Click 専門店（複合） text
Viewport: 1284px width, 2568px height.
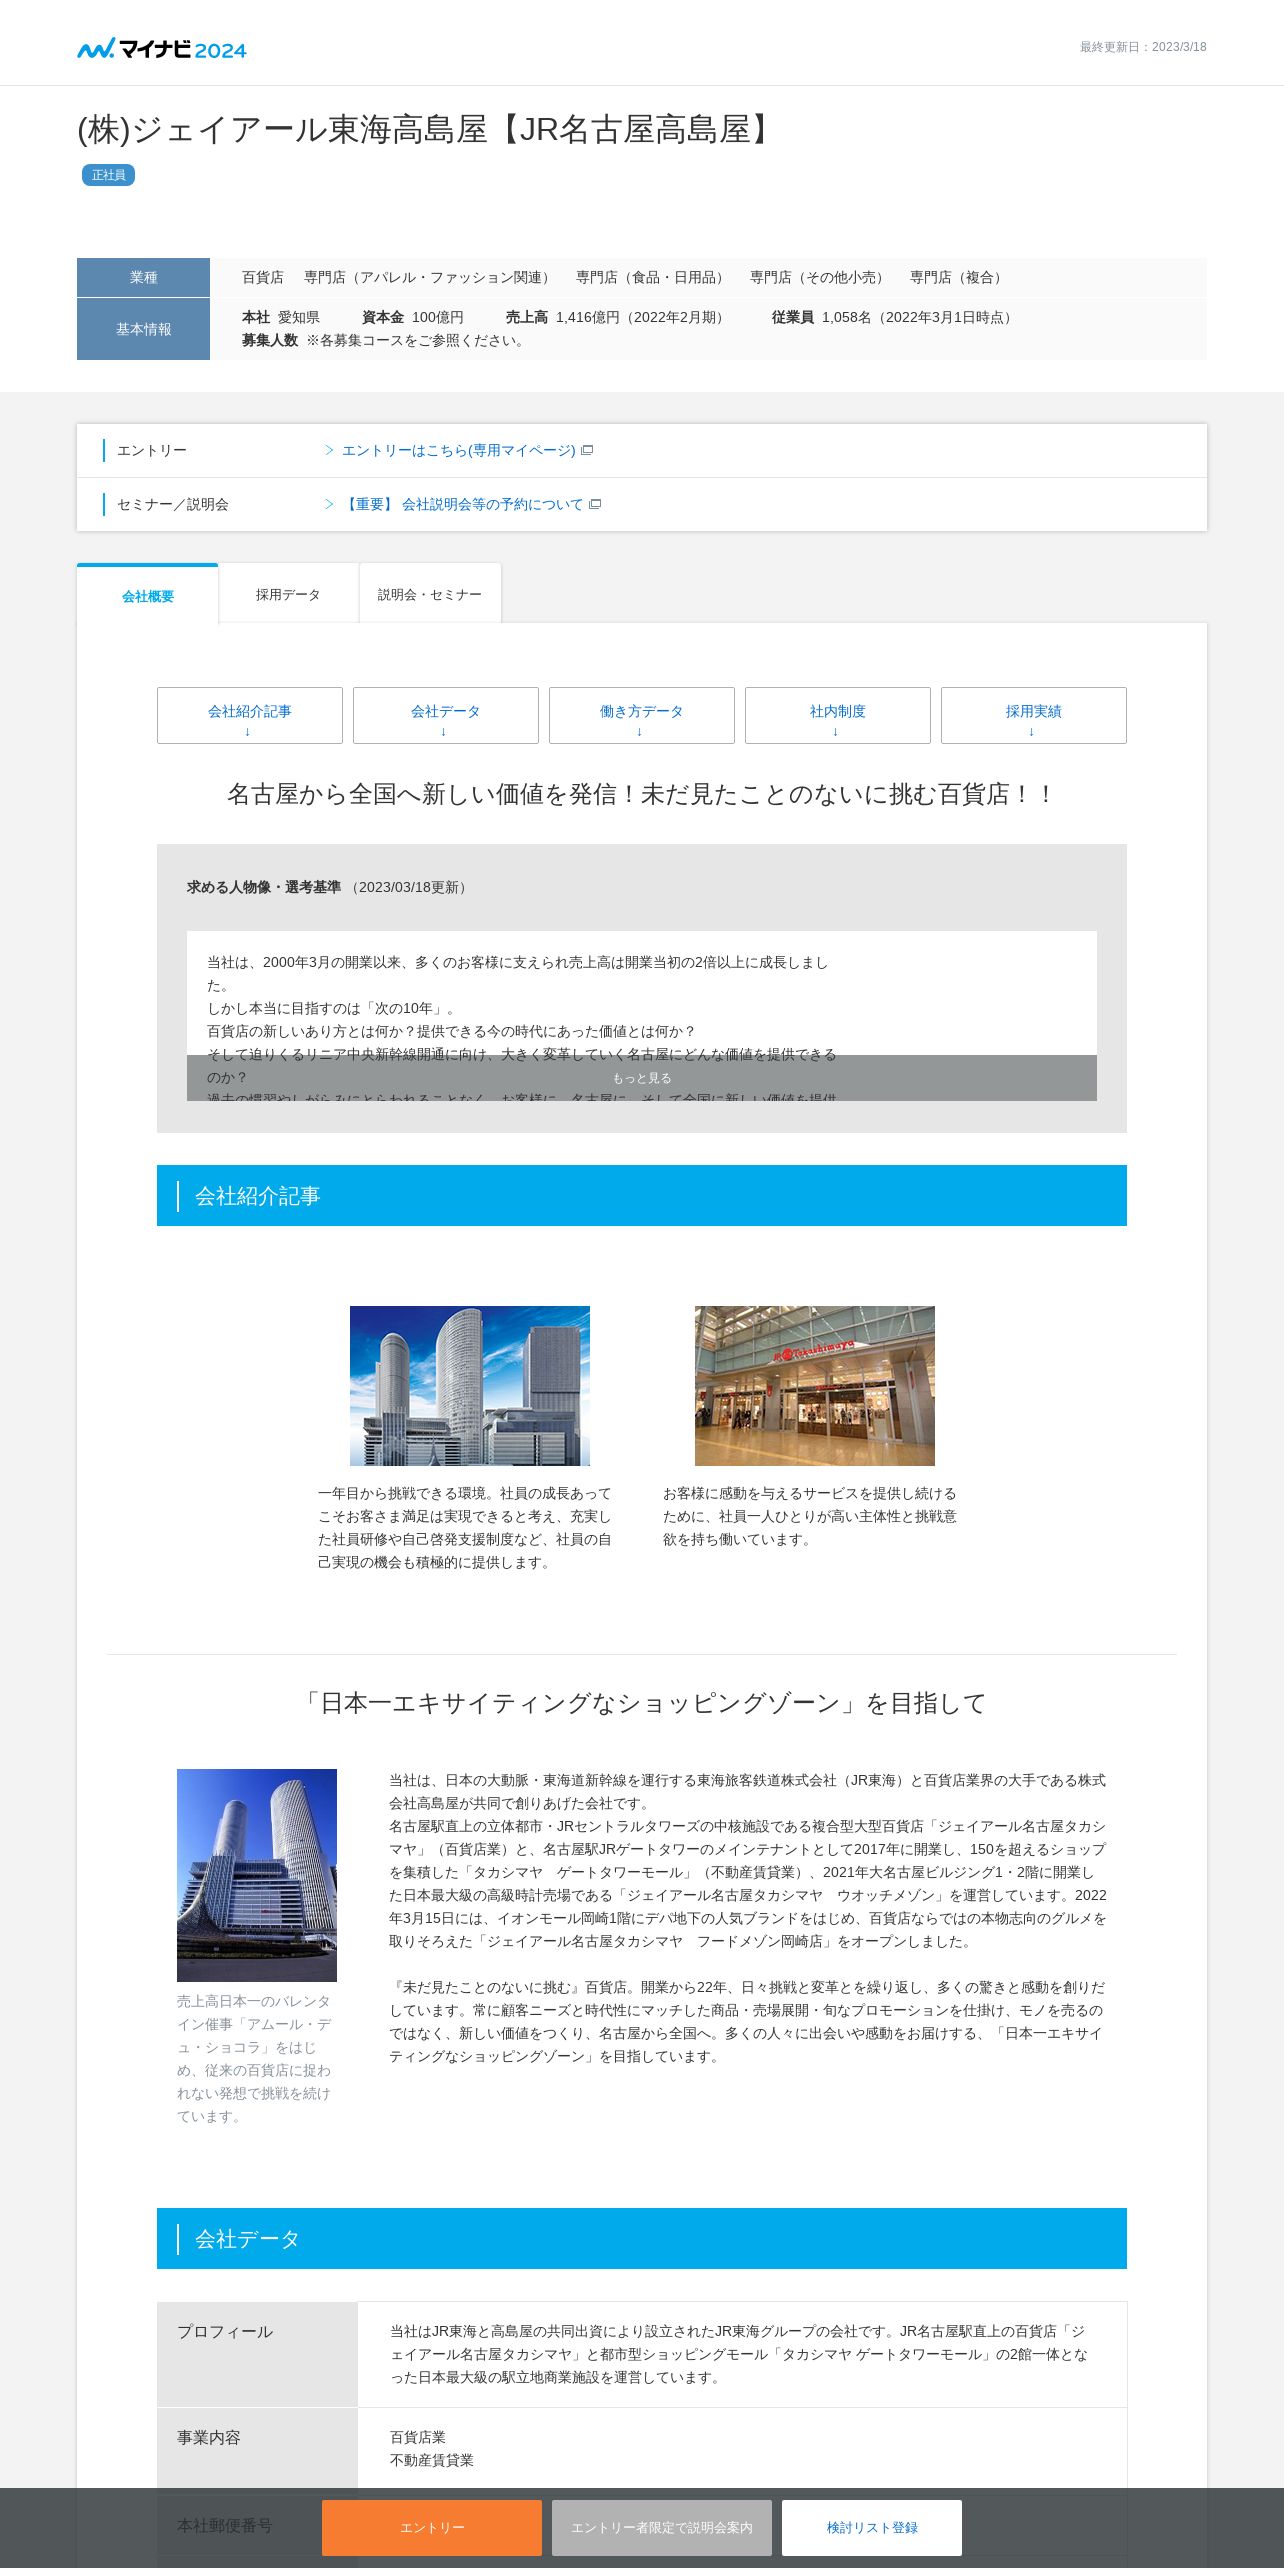959,278
